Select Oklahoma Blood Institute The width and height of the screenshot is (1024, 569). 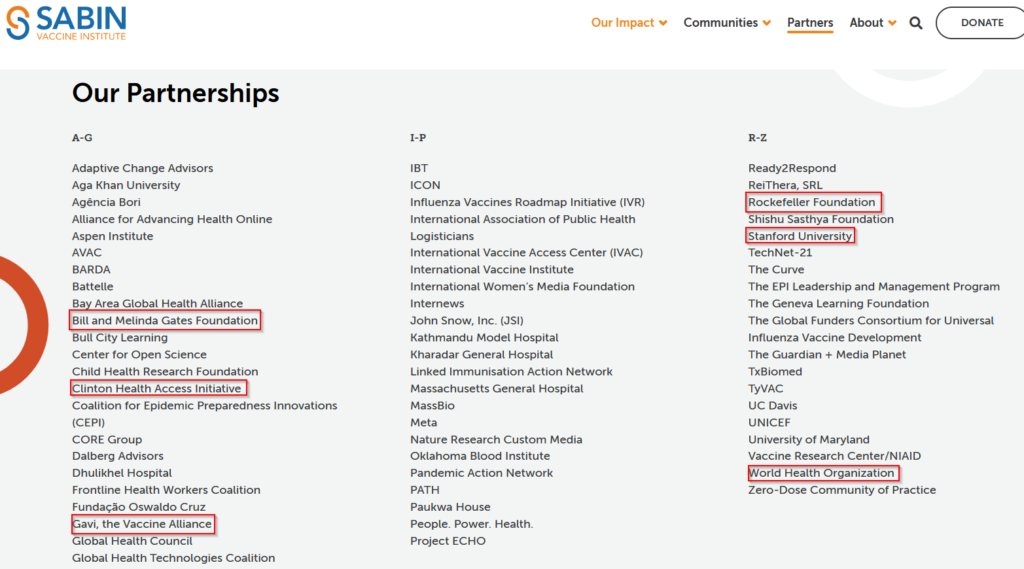pyautogui.click(x=480, y=455)
